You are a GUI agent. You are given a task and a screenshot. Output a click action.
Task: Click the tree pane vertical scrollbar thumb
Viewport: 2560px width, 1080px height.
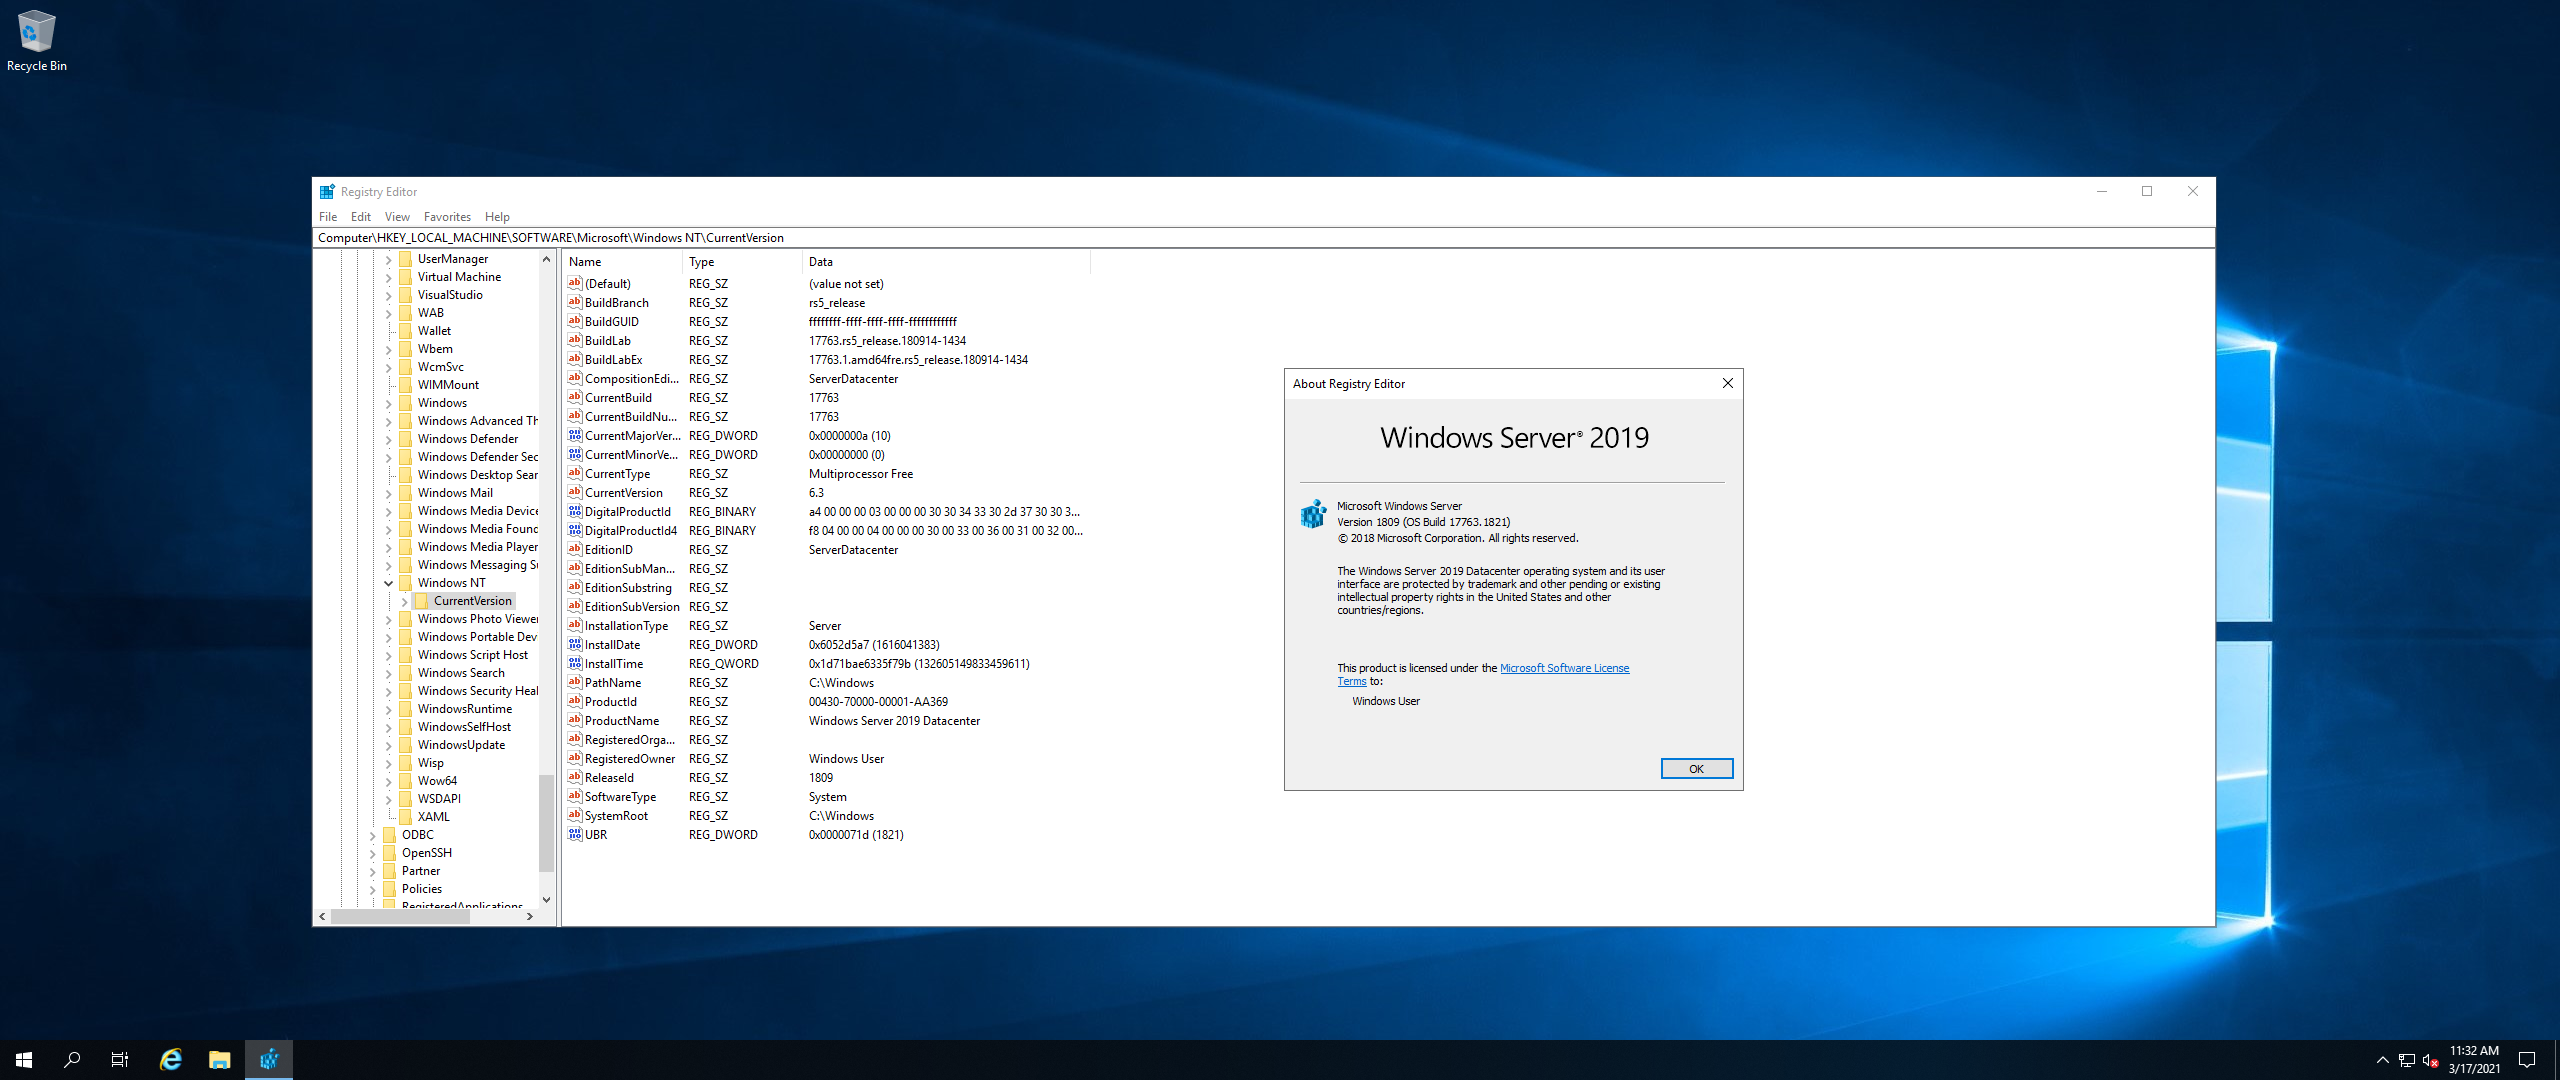[546, 823]
